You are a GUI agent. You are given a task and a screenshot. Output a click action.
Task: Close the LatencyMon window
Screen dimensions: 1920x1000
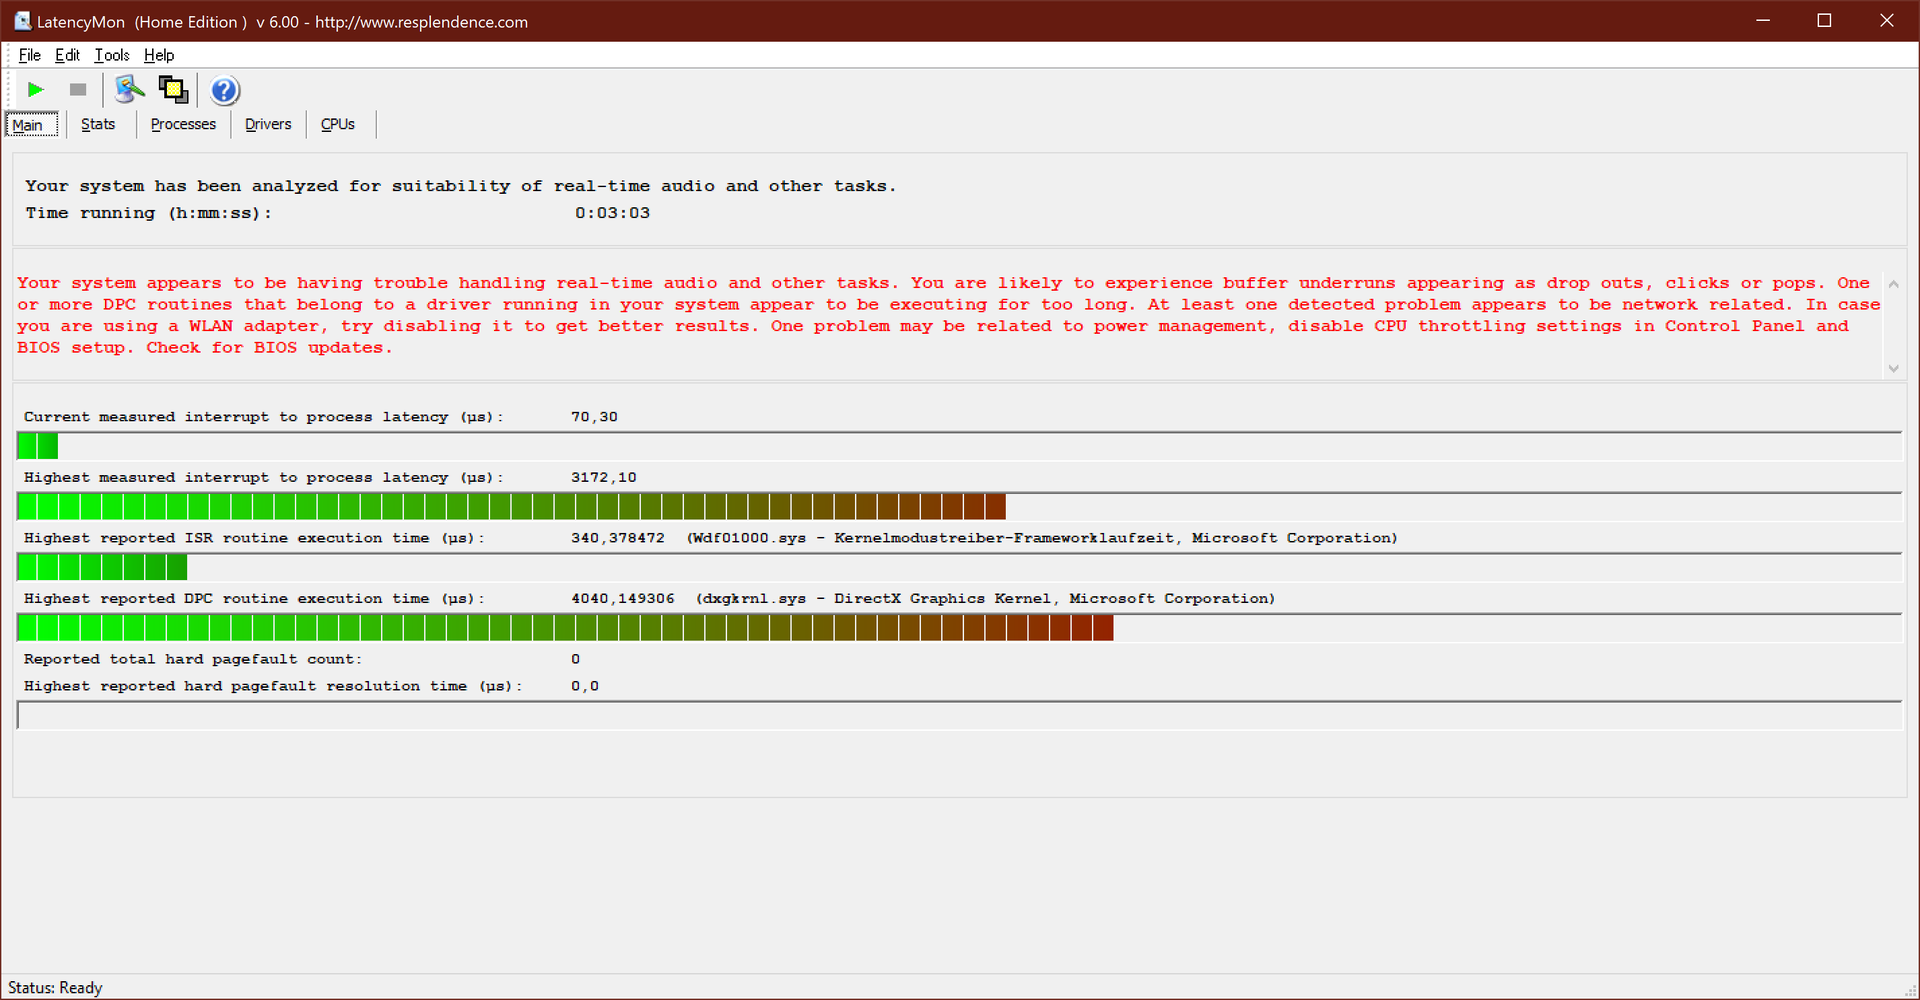(1887, 21)
